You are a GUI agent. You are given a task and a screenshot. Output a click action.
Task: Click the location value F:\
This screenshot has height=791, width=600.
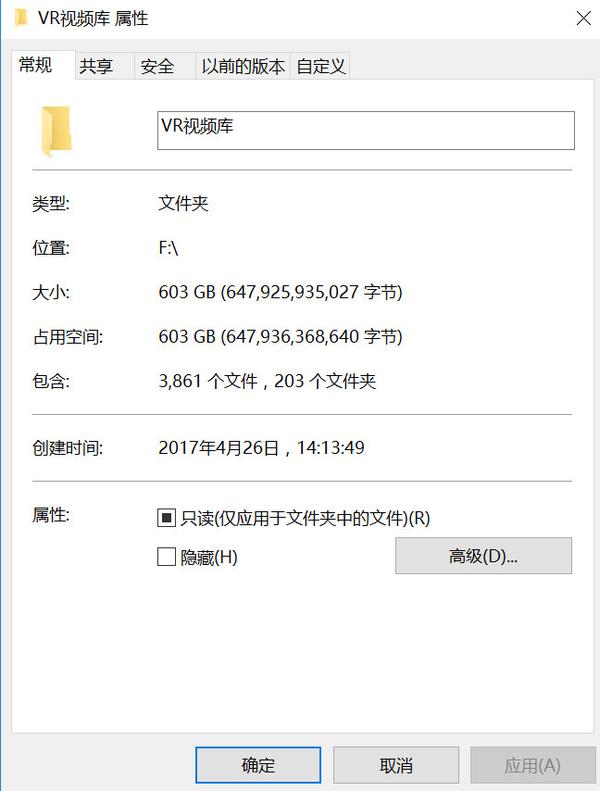[168, 248]
